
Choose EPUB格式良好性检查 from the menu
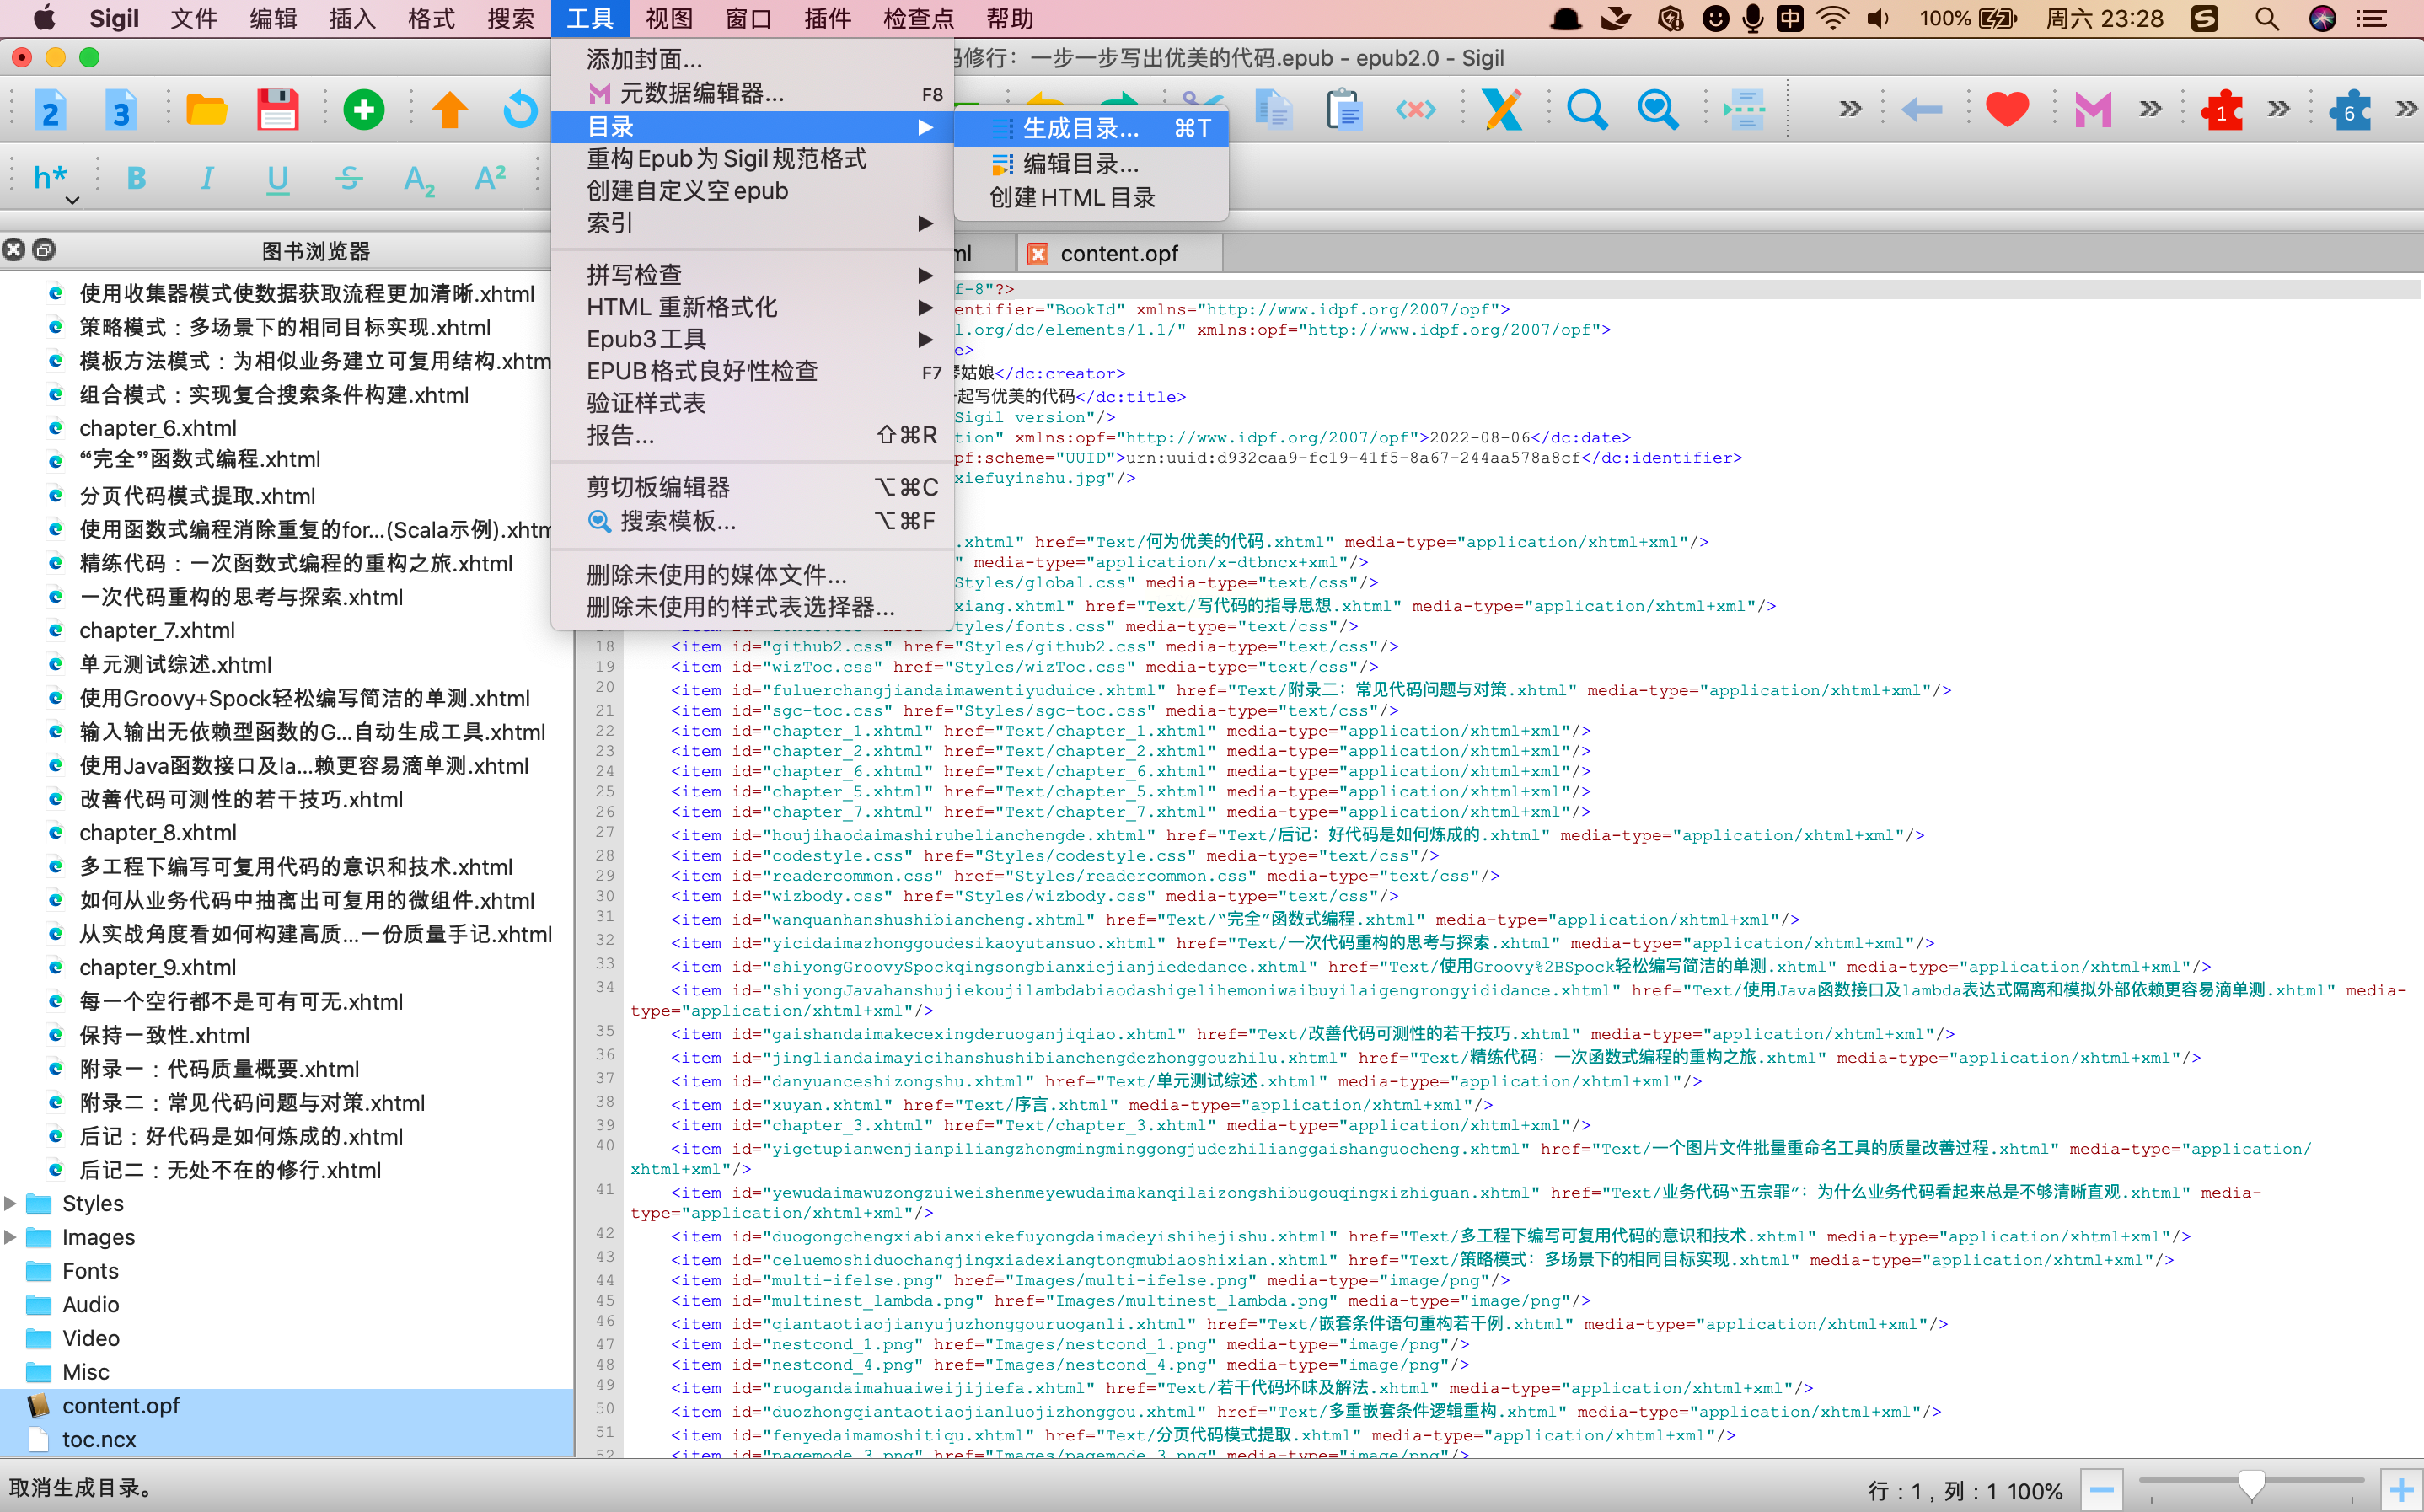[x=702, y=371]
